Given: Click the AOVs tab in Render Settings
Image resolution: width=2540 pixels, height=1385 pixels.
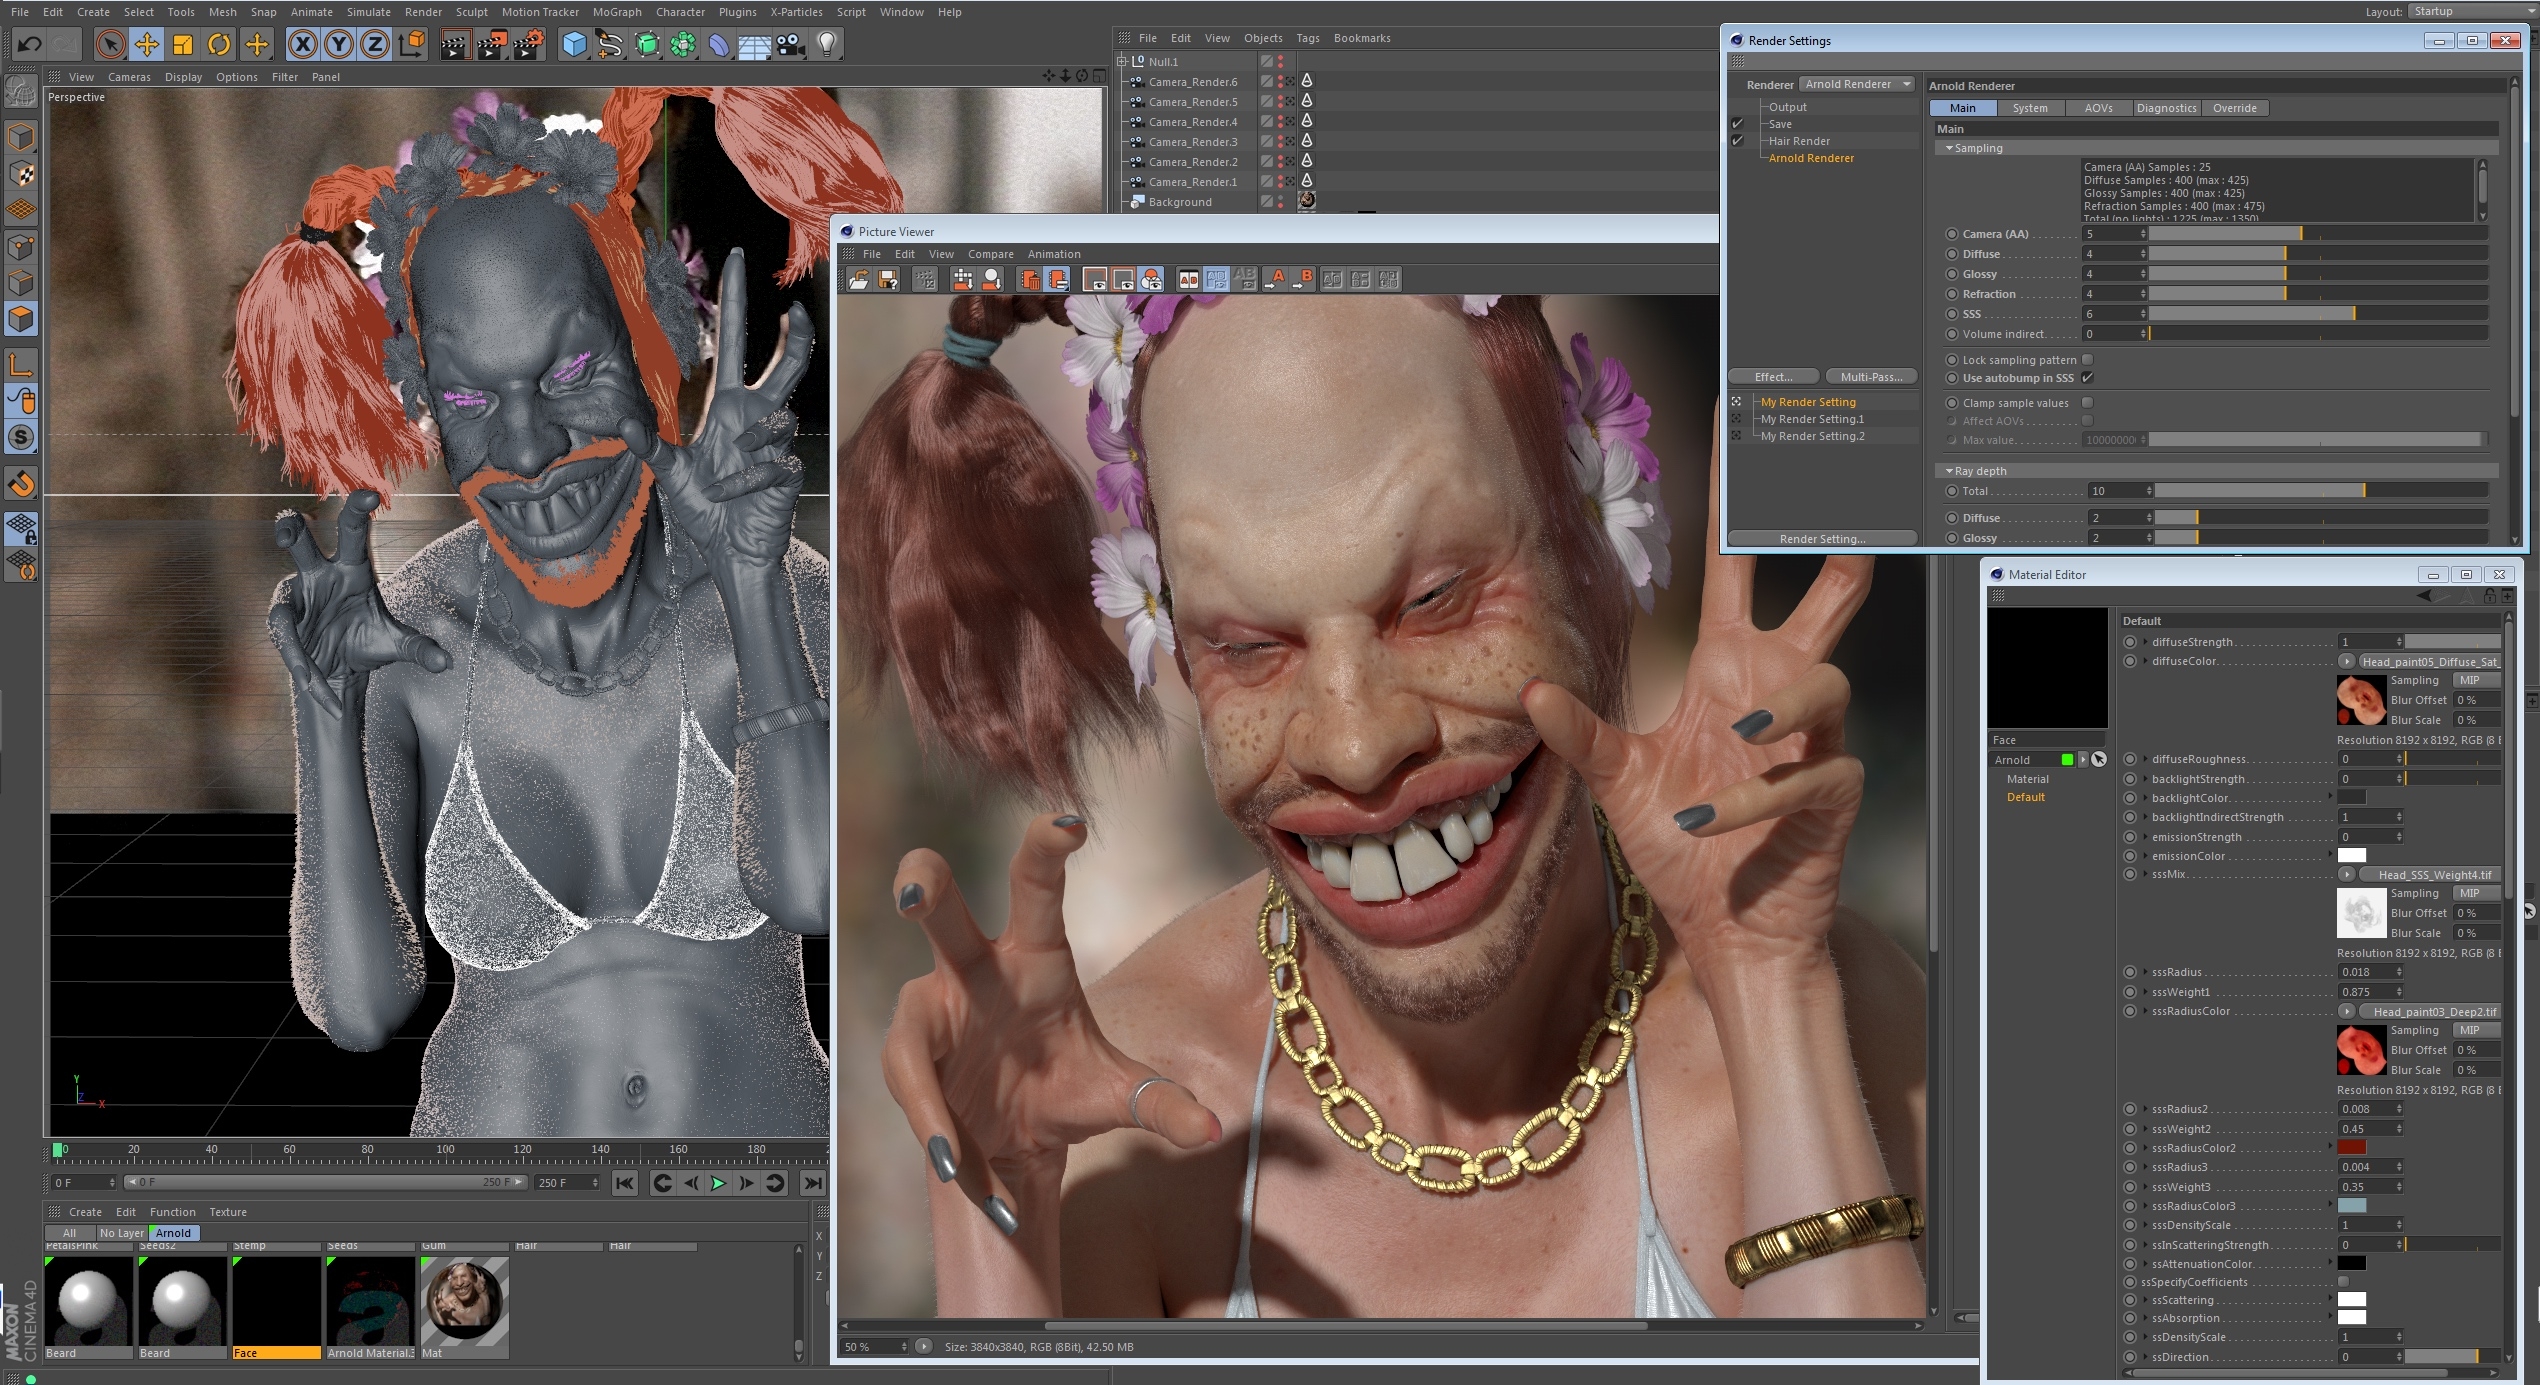Looking at the screenshot, I should [x=2100, y=107].
